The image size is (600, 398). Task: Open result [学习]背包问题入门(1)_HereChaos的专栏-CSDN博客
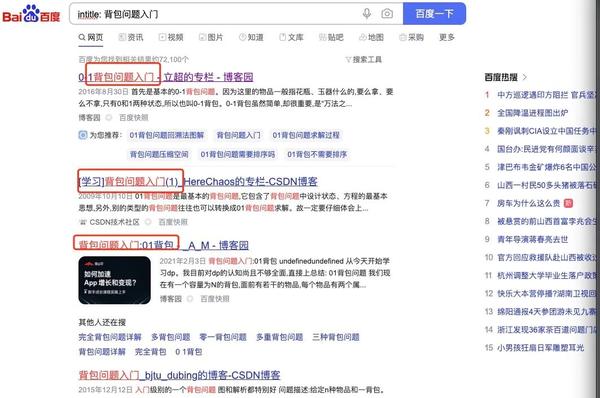click(x=198, y=181)
